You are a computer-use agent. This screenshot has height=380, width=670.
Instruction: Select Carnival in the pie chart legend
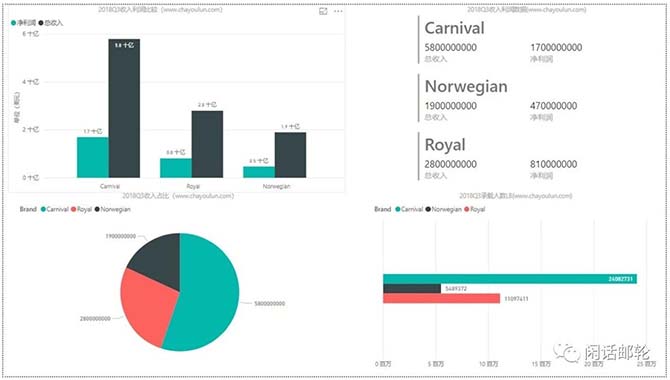coord(55,209)
